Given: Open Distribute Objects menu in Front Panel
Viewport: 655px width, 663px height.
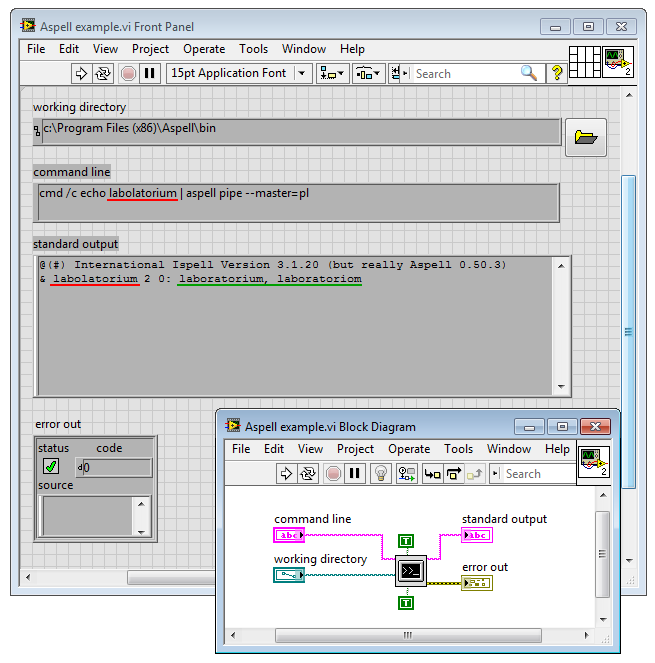Looking at the screenshot, I should click(x=368, y=74).
